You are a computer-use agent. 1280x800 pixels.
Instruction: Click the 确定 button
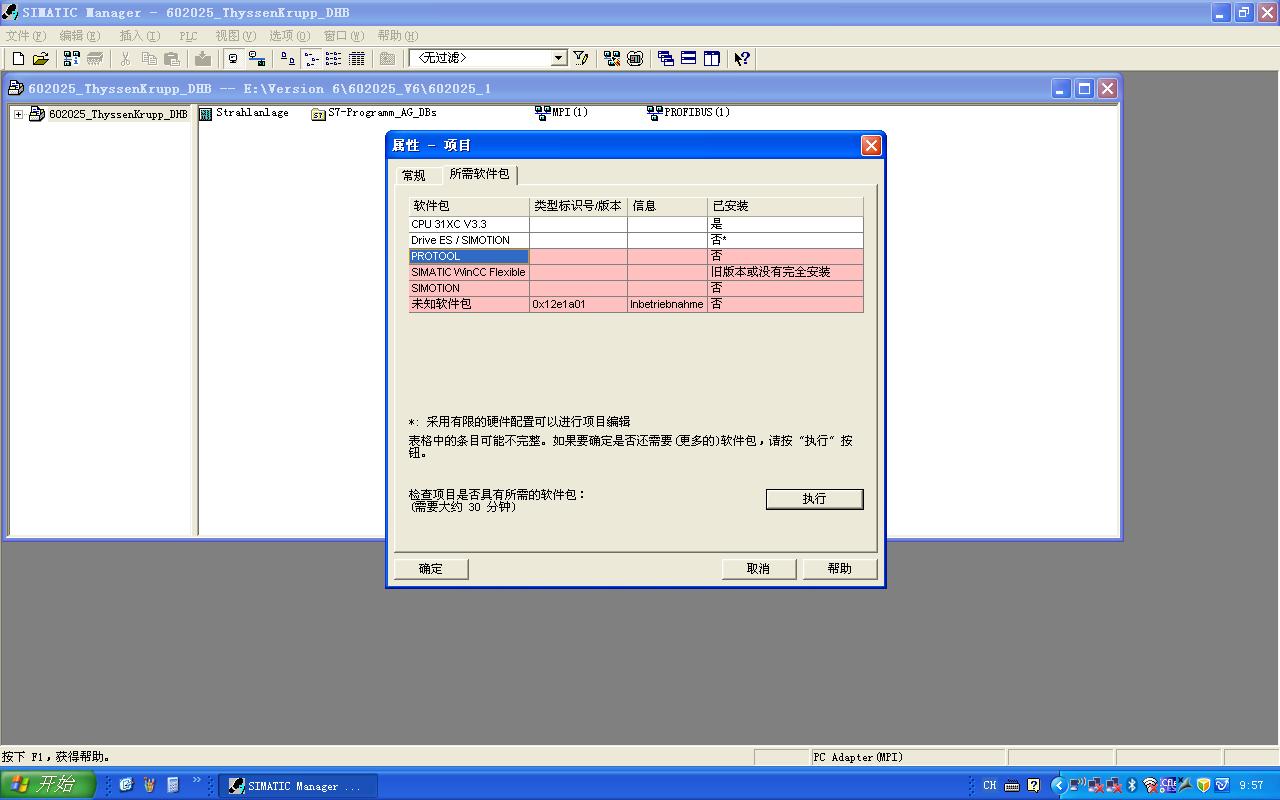(x=431, y=569)
